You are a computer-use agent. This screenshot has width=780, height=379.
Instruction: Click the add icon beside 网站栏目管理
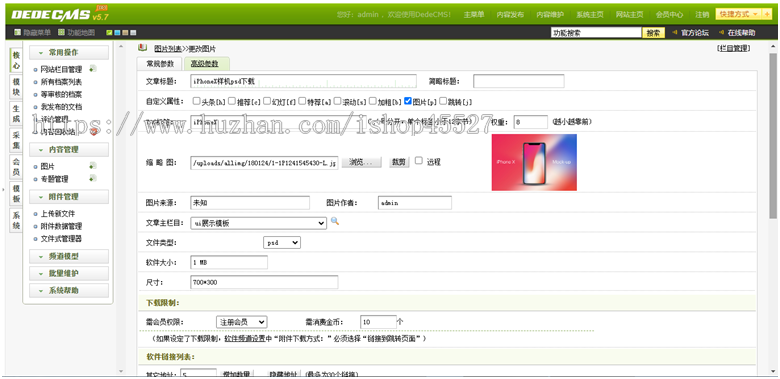pos(93,69)
